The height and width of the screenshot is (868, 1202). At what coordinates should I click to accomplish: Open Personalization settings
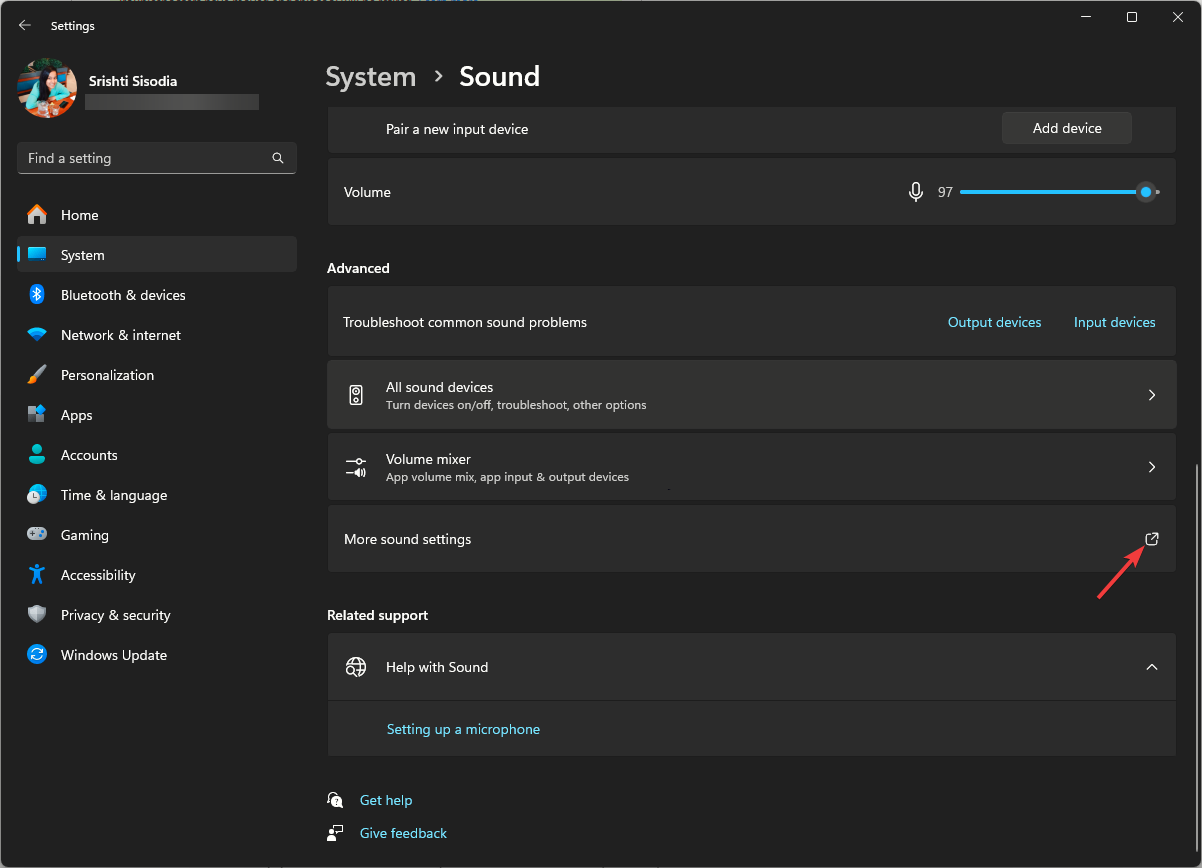[157, 375]
